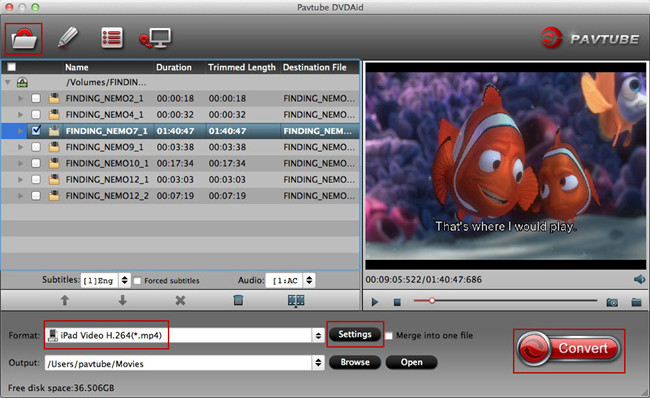Viewport: 650px width, 398px height.
Task: Click the Open output folder button
Action: [411, 362]
